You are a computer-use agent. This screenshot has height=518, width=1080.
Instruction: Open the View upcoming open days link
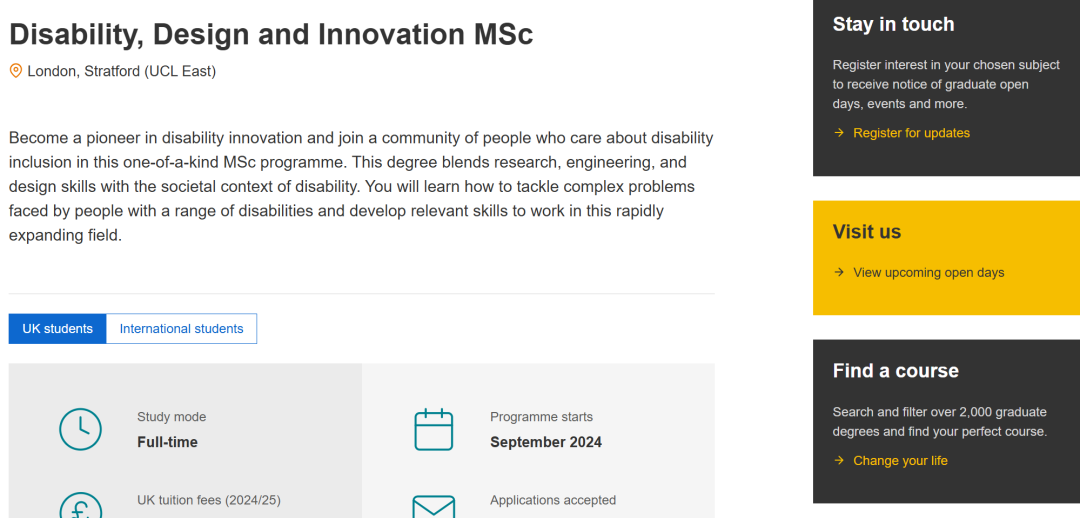click(x=928, y=272)
